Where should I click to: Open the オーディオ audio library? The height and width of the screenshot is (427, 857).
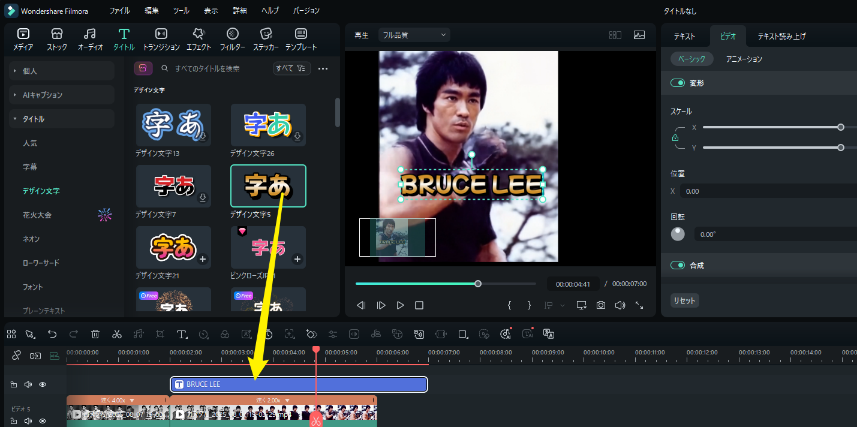pyautogui.click(x=90, y=39)
